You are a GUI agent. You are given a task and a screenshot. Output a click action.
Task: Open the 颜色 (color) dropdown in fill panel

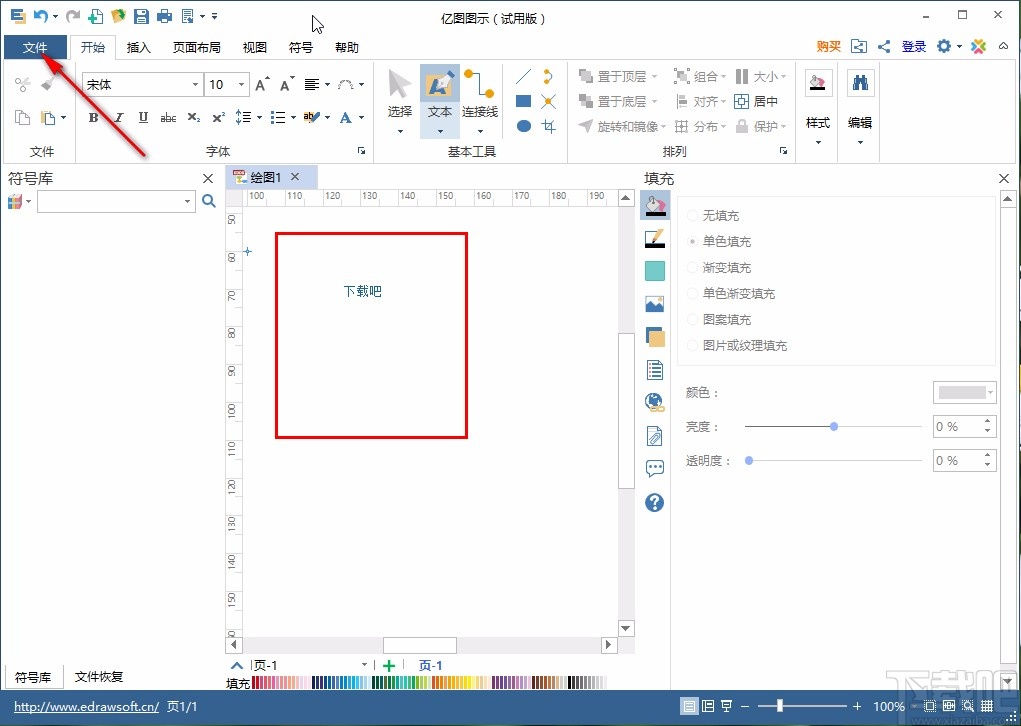963,392
